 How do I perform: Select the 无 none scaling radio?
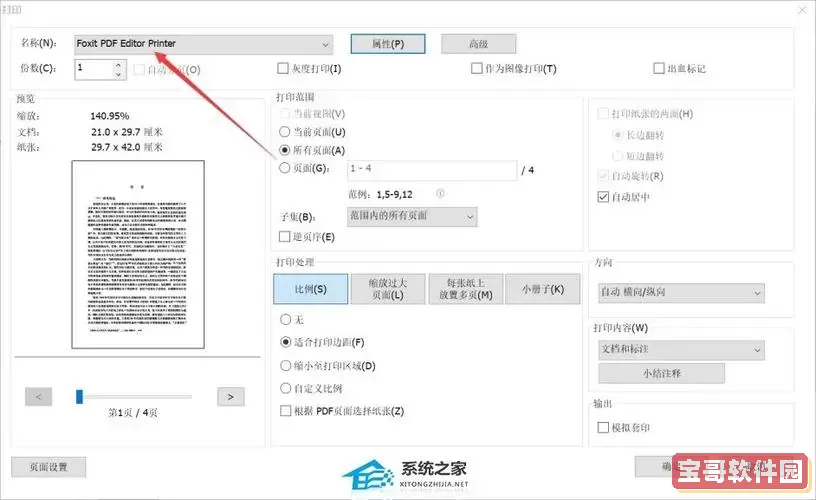286,319
